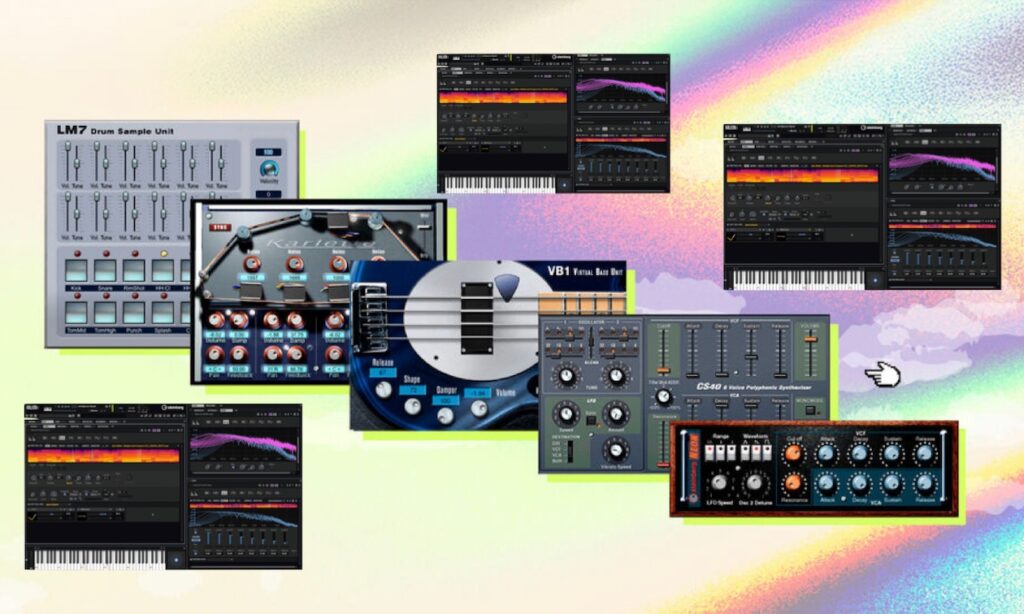Select the velocity value field above the LM7 knob
1024x614 pixels.
point(268,152)
